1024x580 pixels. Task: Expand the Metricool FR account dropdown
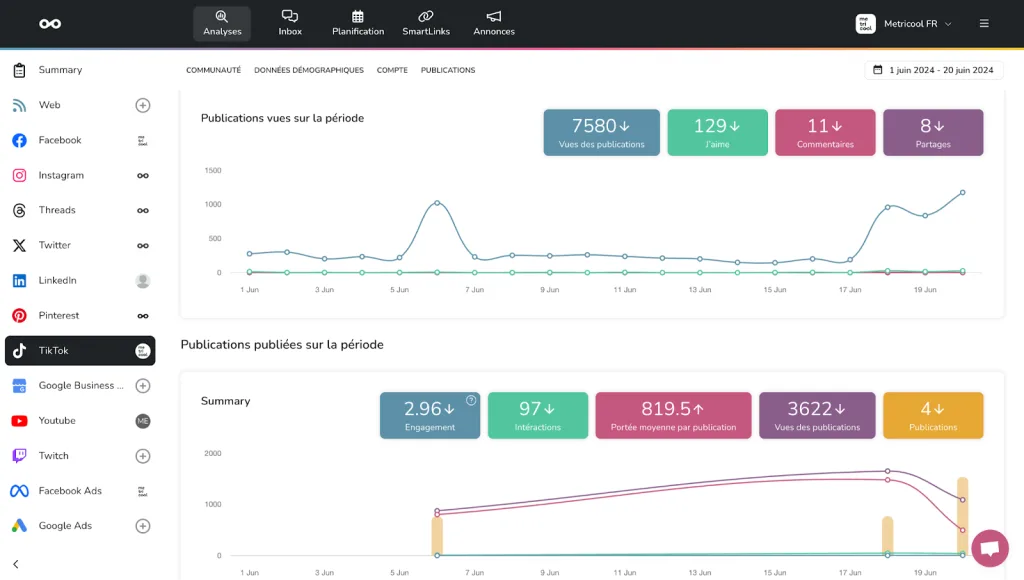click(904, 24)
